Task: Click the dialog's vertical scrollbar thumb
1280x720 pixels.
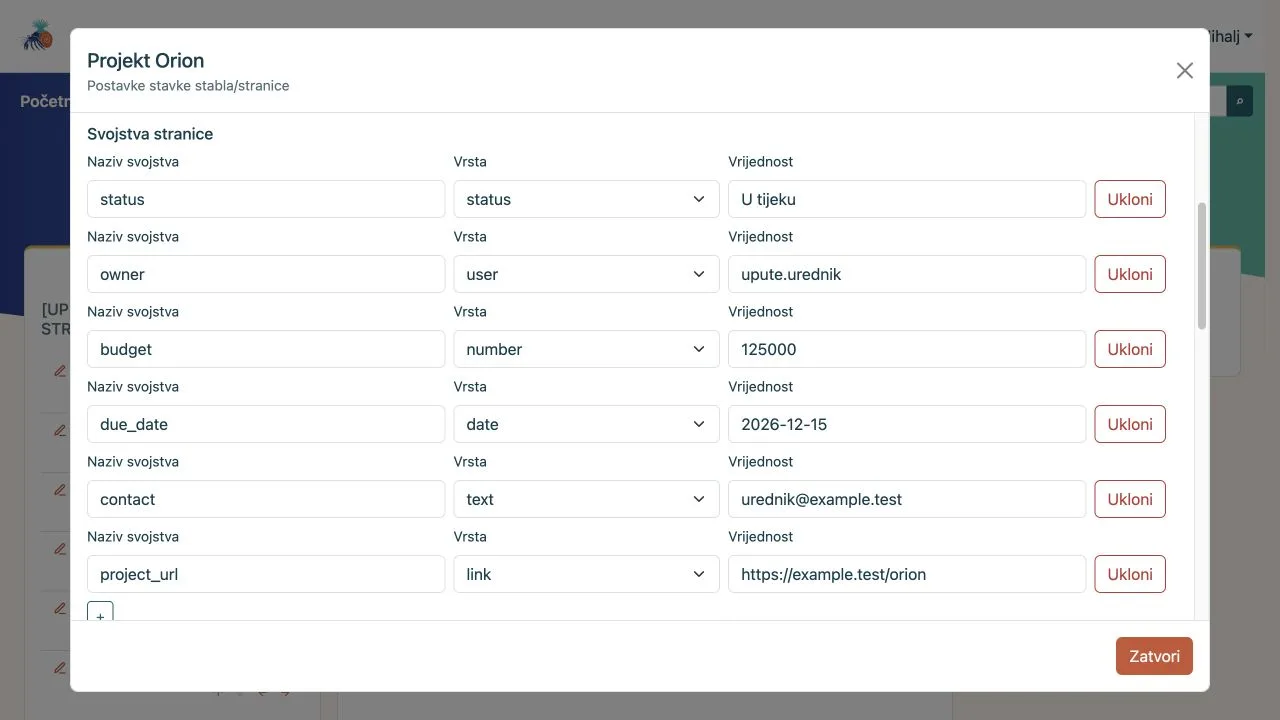Action: click(1202, 265)
